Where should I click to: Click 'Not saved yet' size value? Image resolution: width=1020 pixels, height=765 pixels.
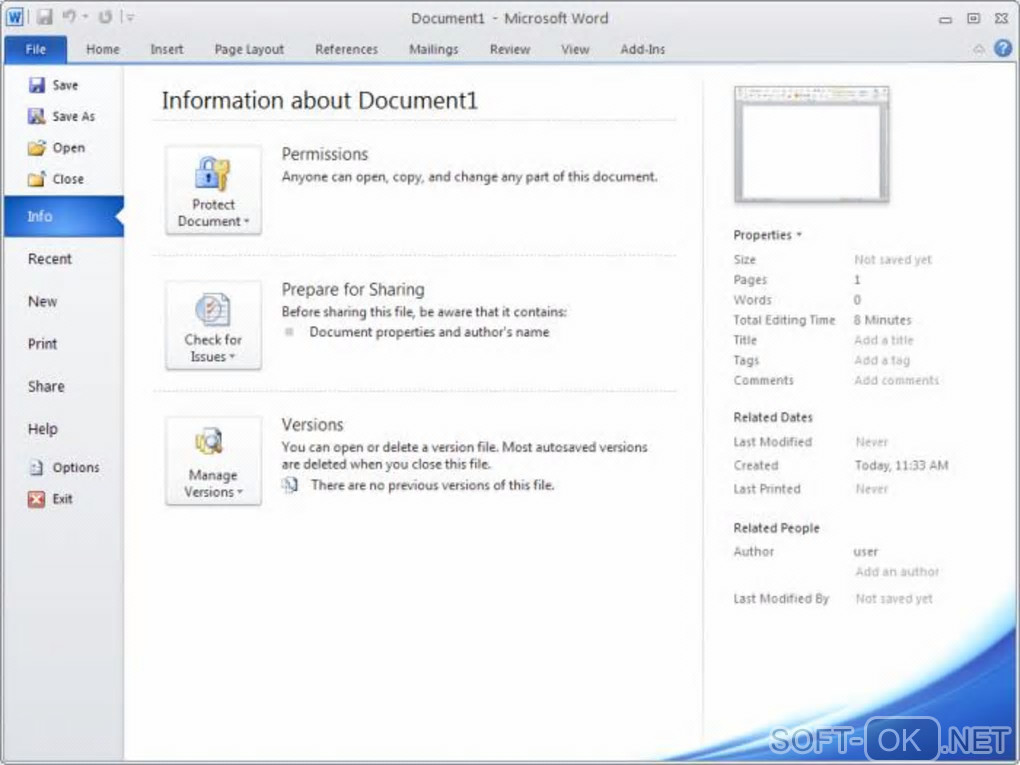[x=892, y=259]
